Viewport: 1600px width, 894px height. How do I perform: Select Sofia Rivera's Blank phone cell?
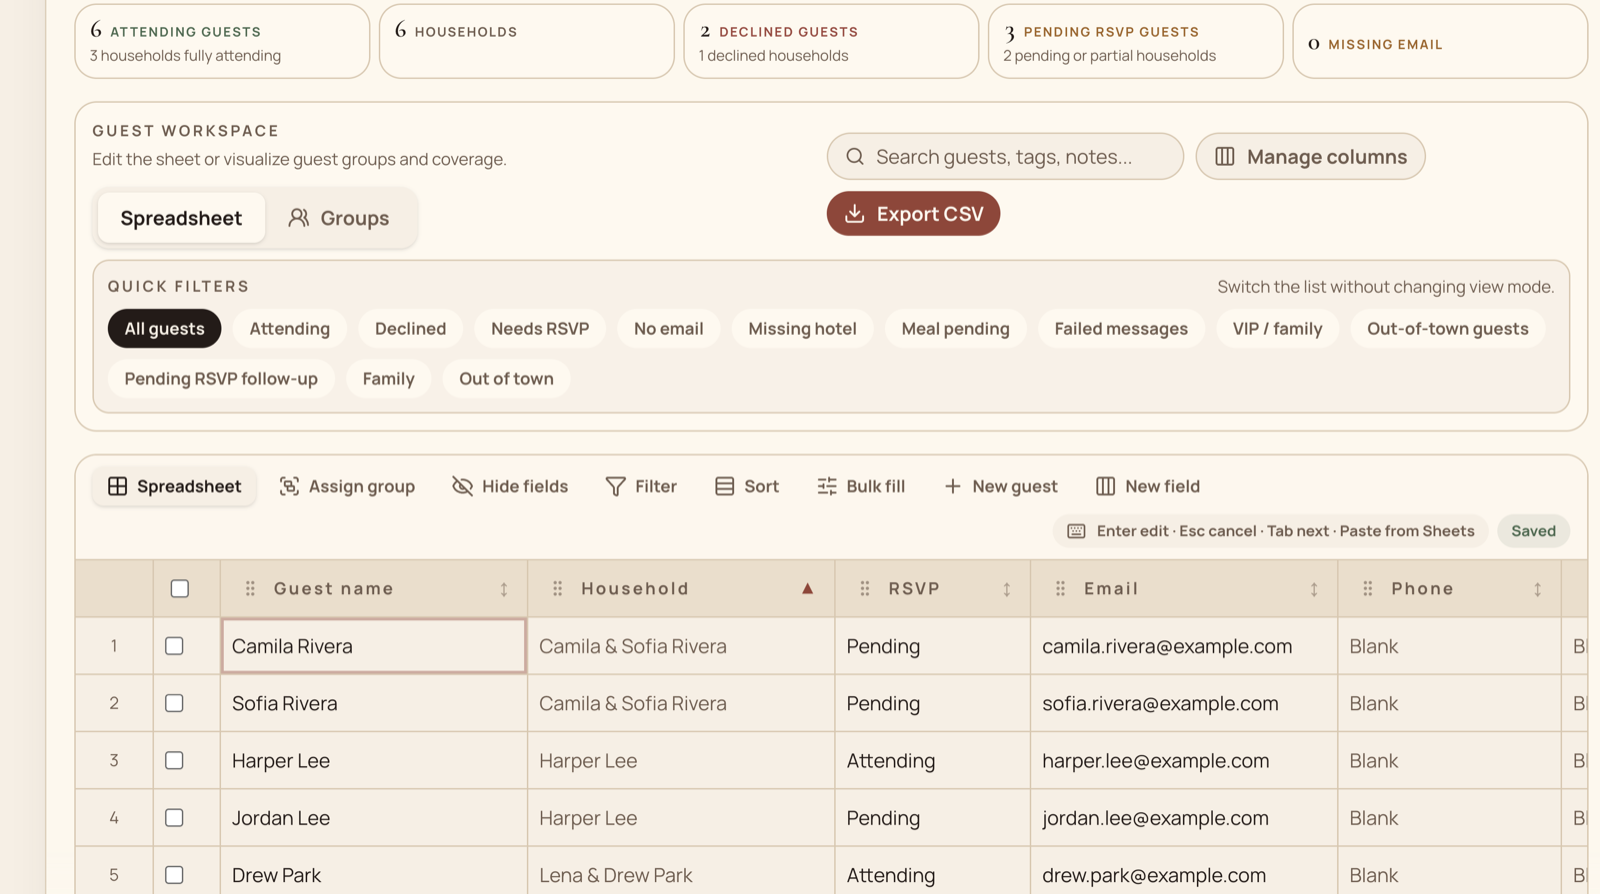(1449, 704)
